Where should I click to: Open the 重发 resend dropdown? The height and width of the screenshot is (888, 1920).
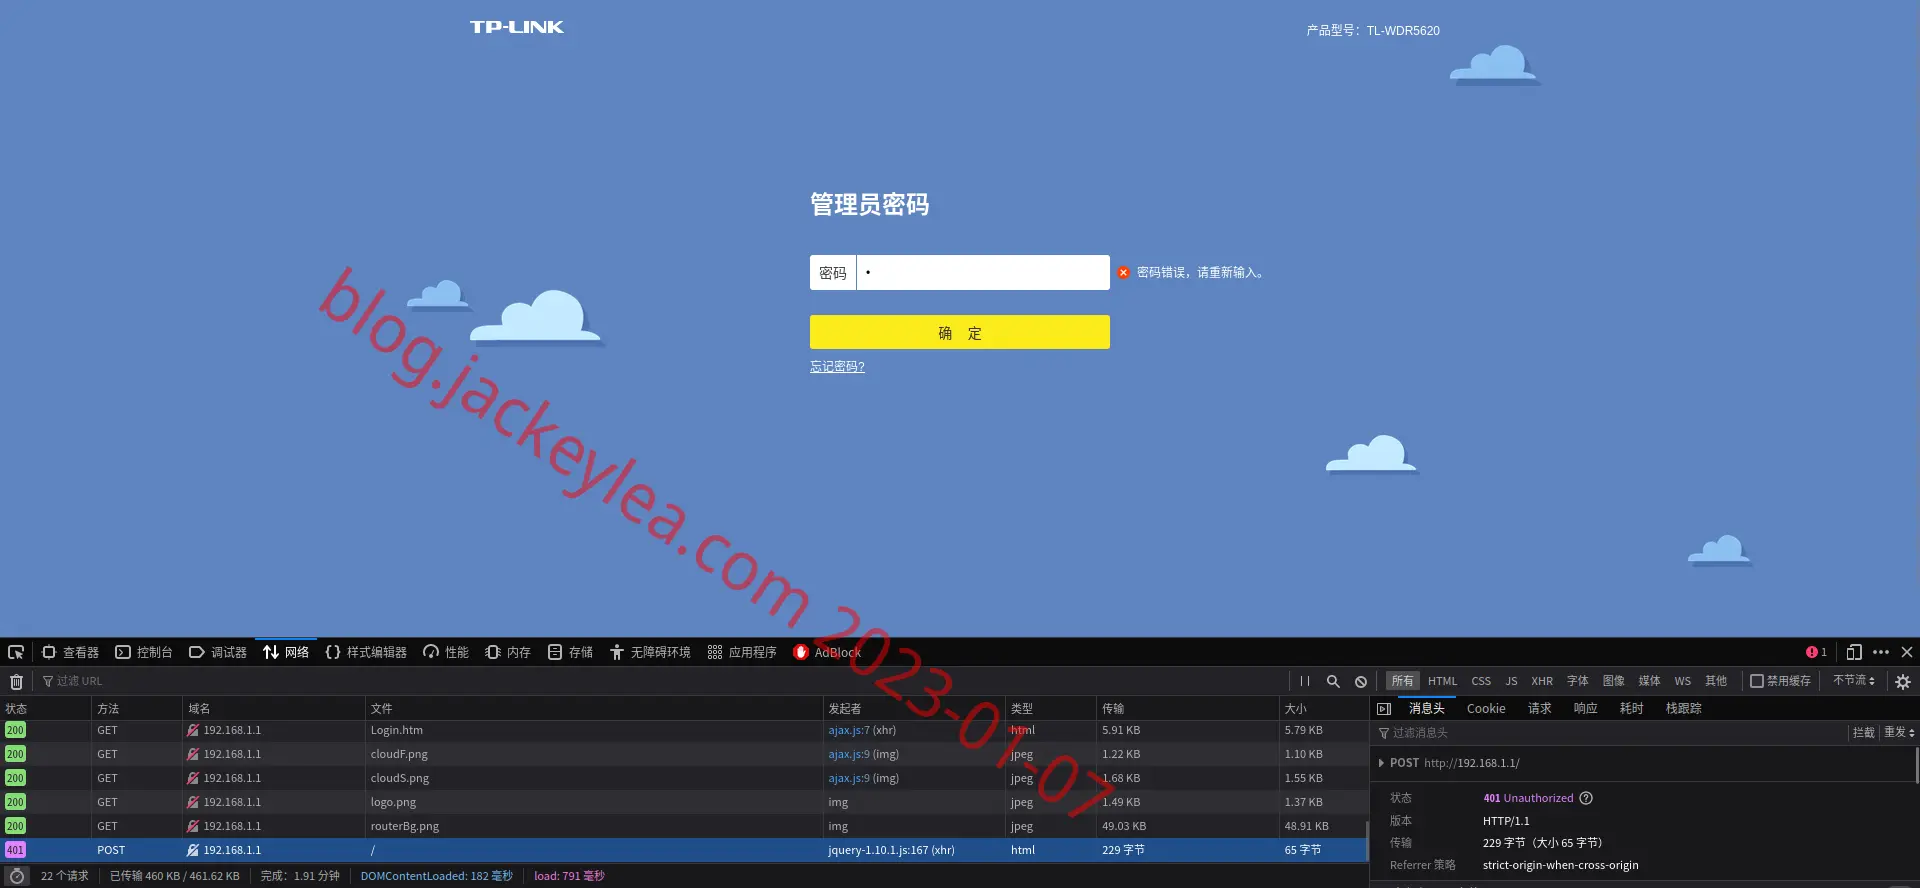click(1899, 732)
